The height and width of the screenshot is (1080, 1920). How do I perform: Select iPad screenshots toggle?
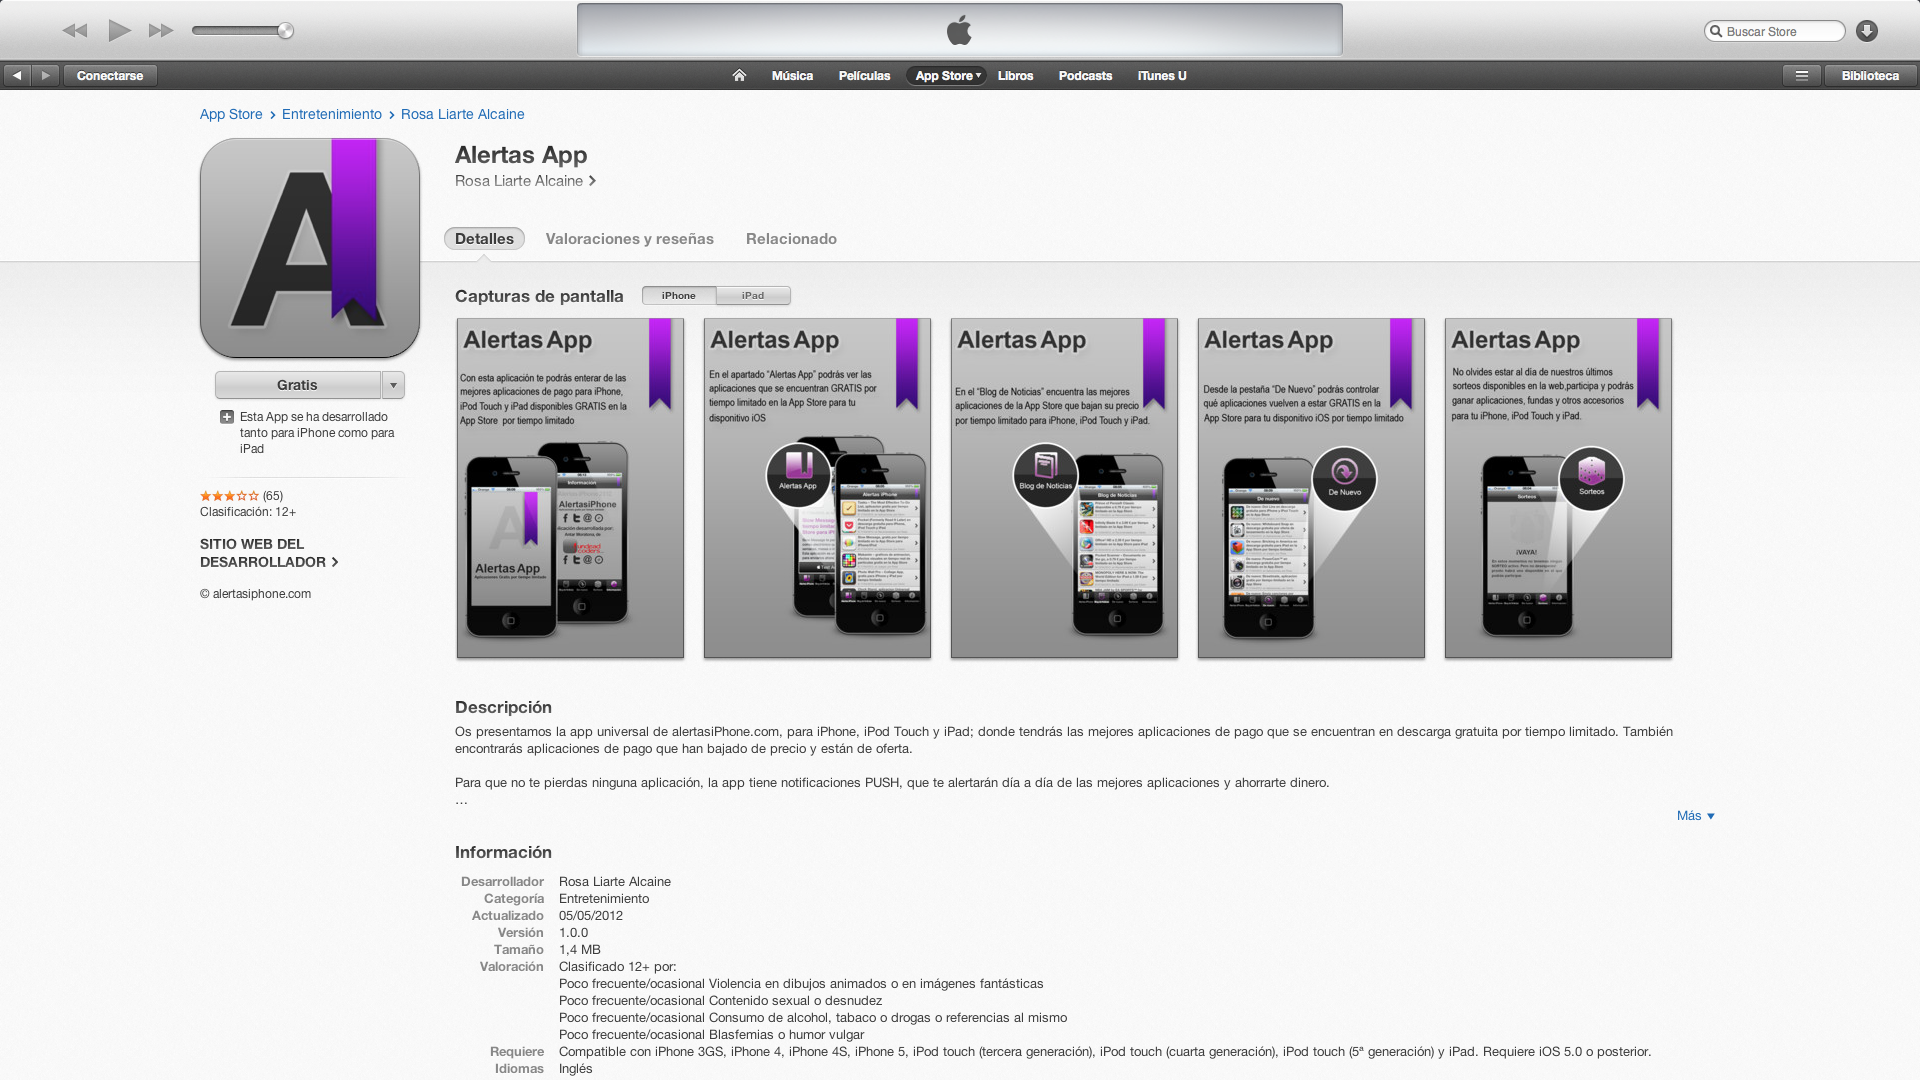coord(753,295)
